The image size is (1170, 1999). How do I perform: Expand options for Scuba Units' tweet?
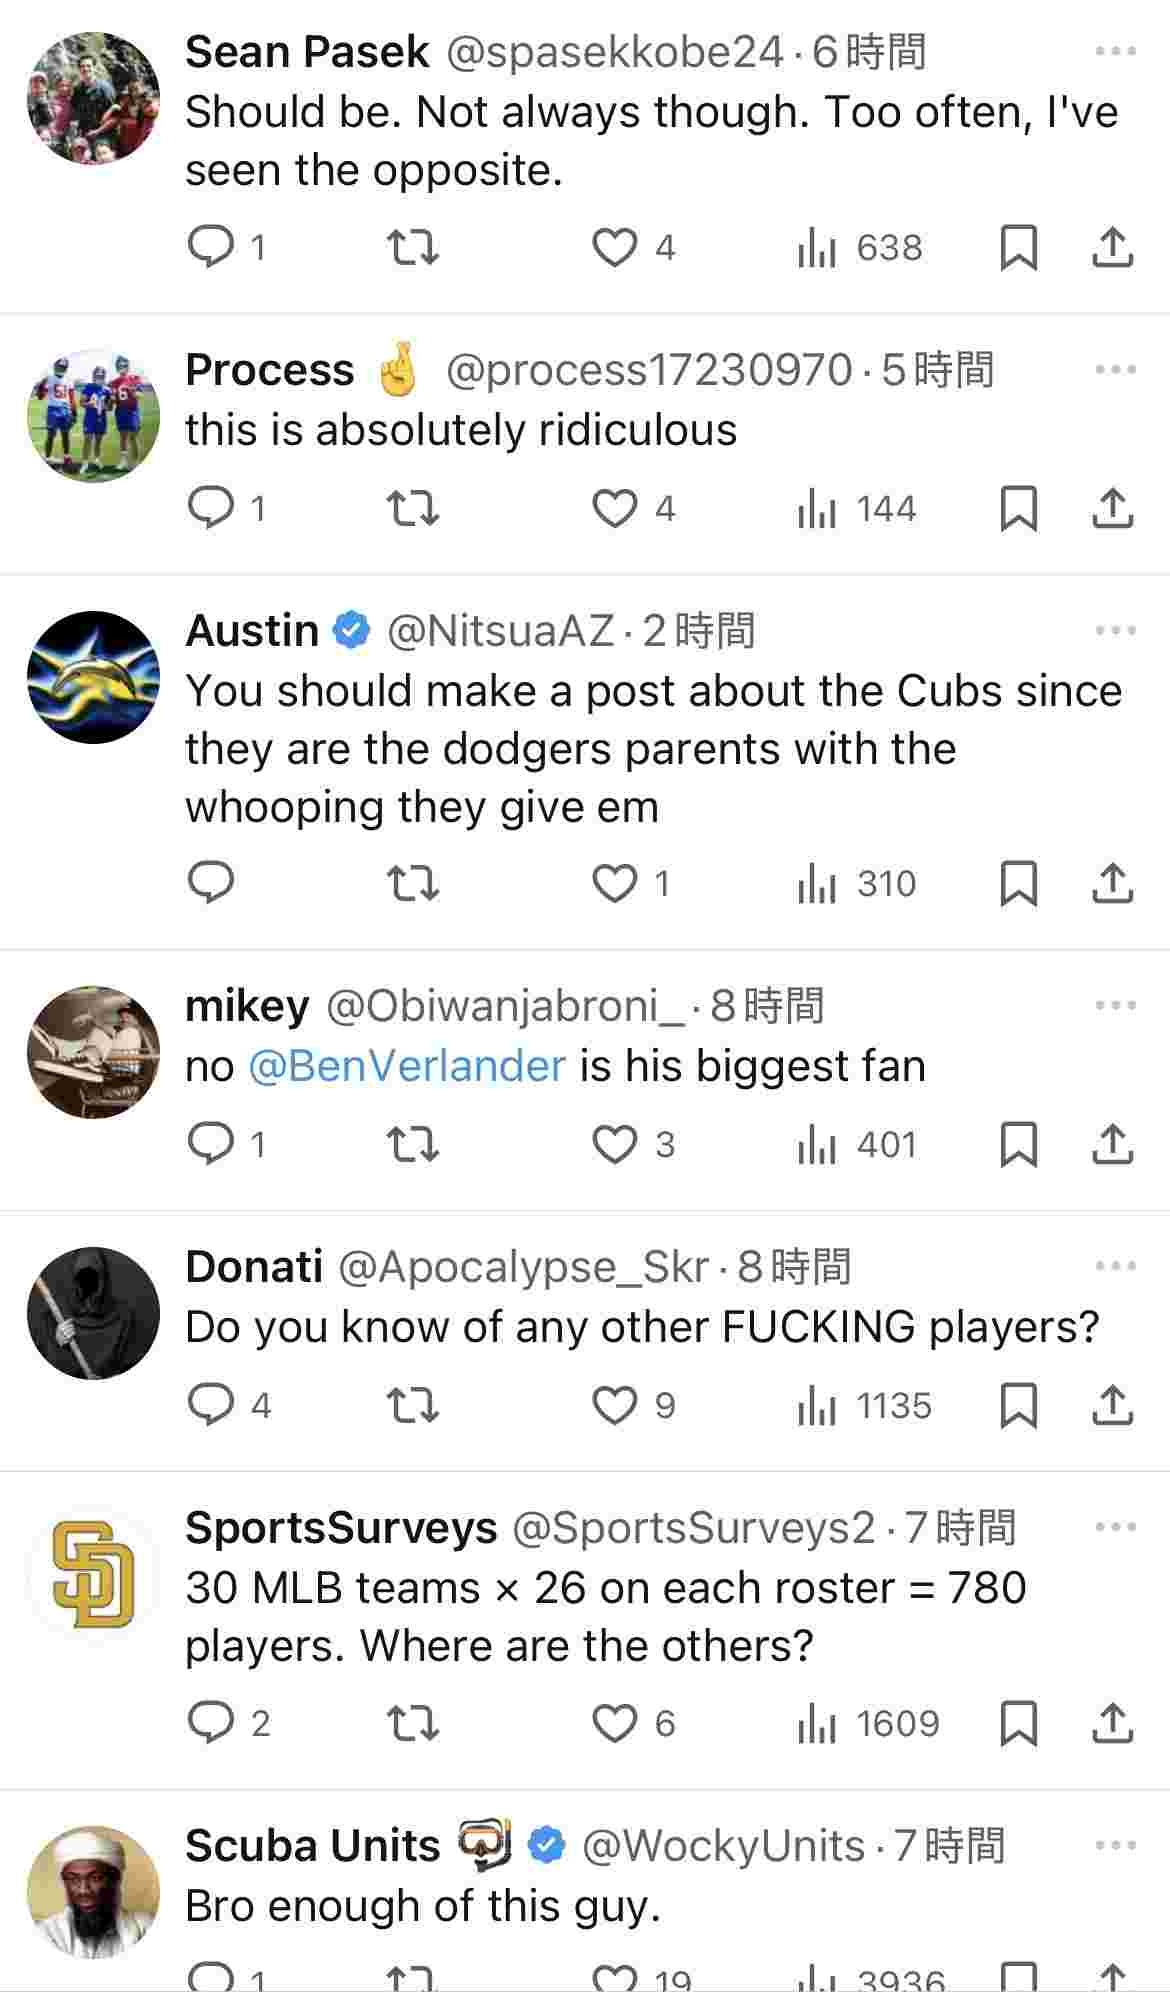click(1115, 1846)
